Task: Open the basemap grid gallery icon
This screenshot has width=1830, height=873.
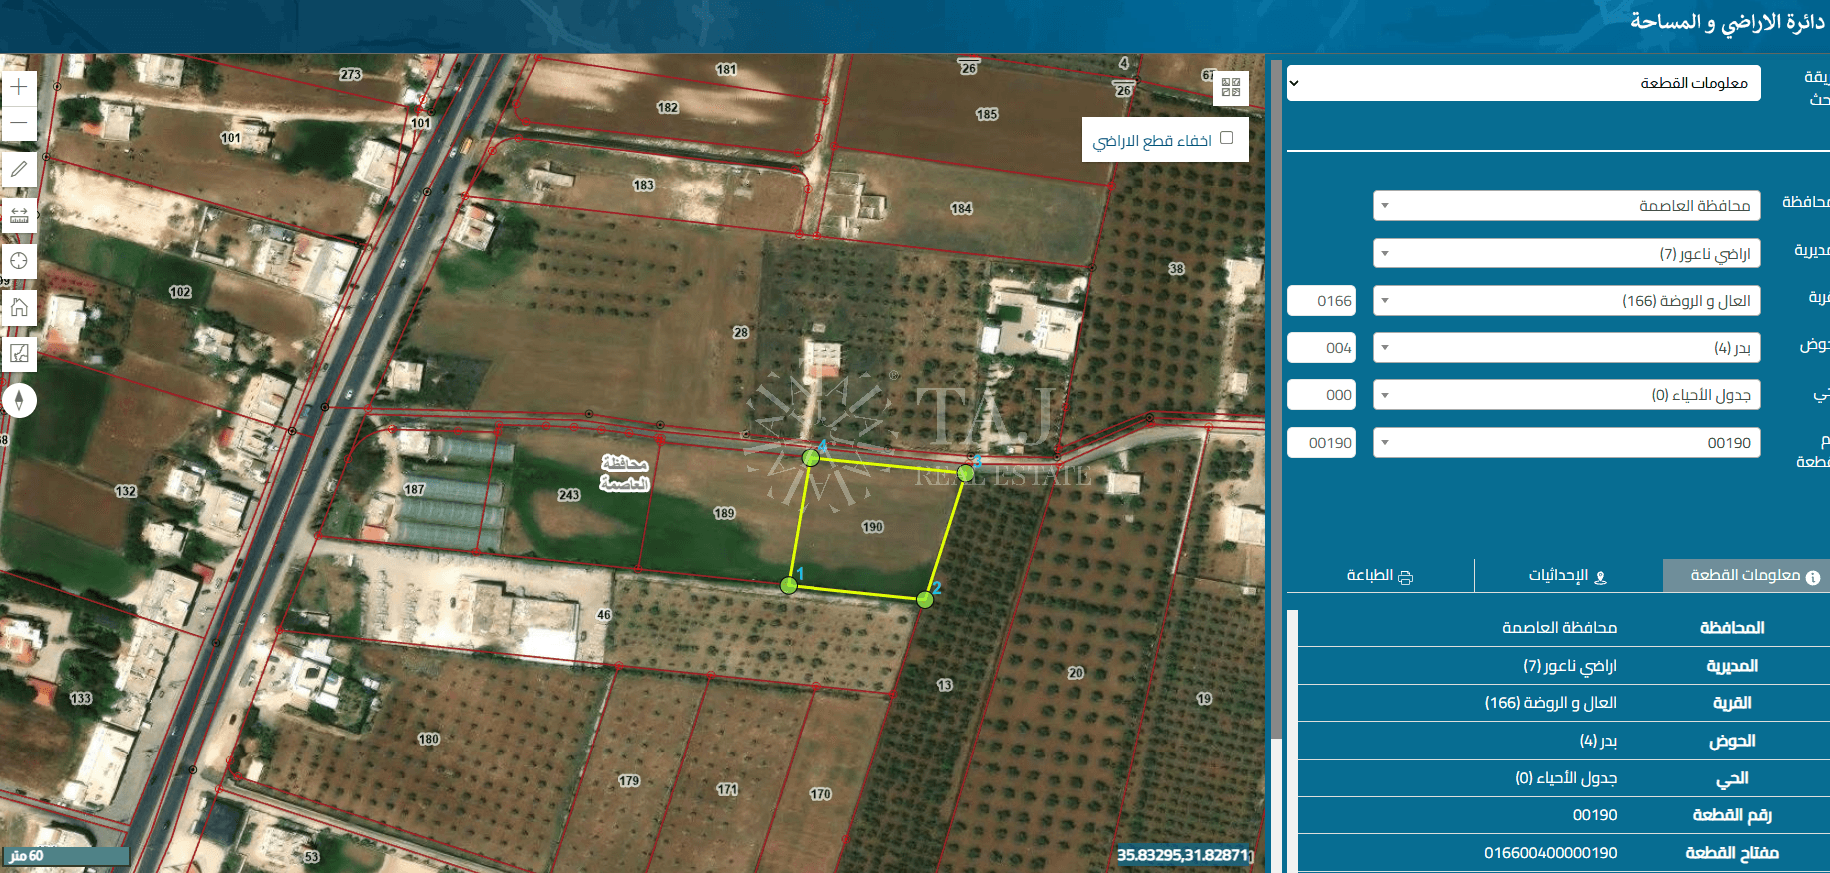Action: click(1231, 87)
